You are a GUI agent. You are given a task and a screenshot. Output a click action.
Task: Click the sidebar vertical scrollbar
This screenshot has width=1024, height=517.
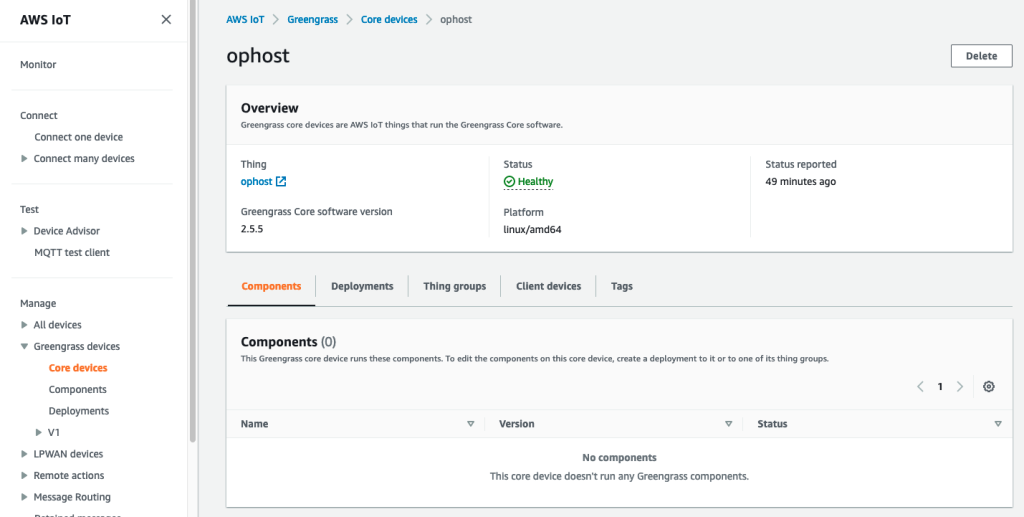tap(193, 222)
